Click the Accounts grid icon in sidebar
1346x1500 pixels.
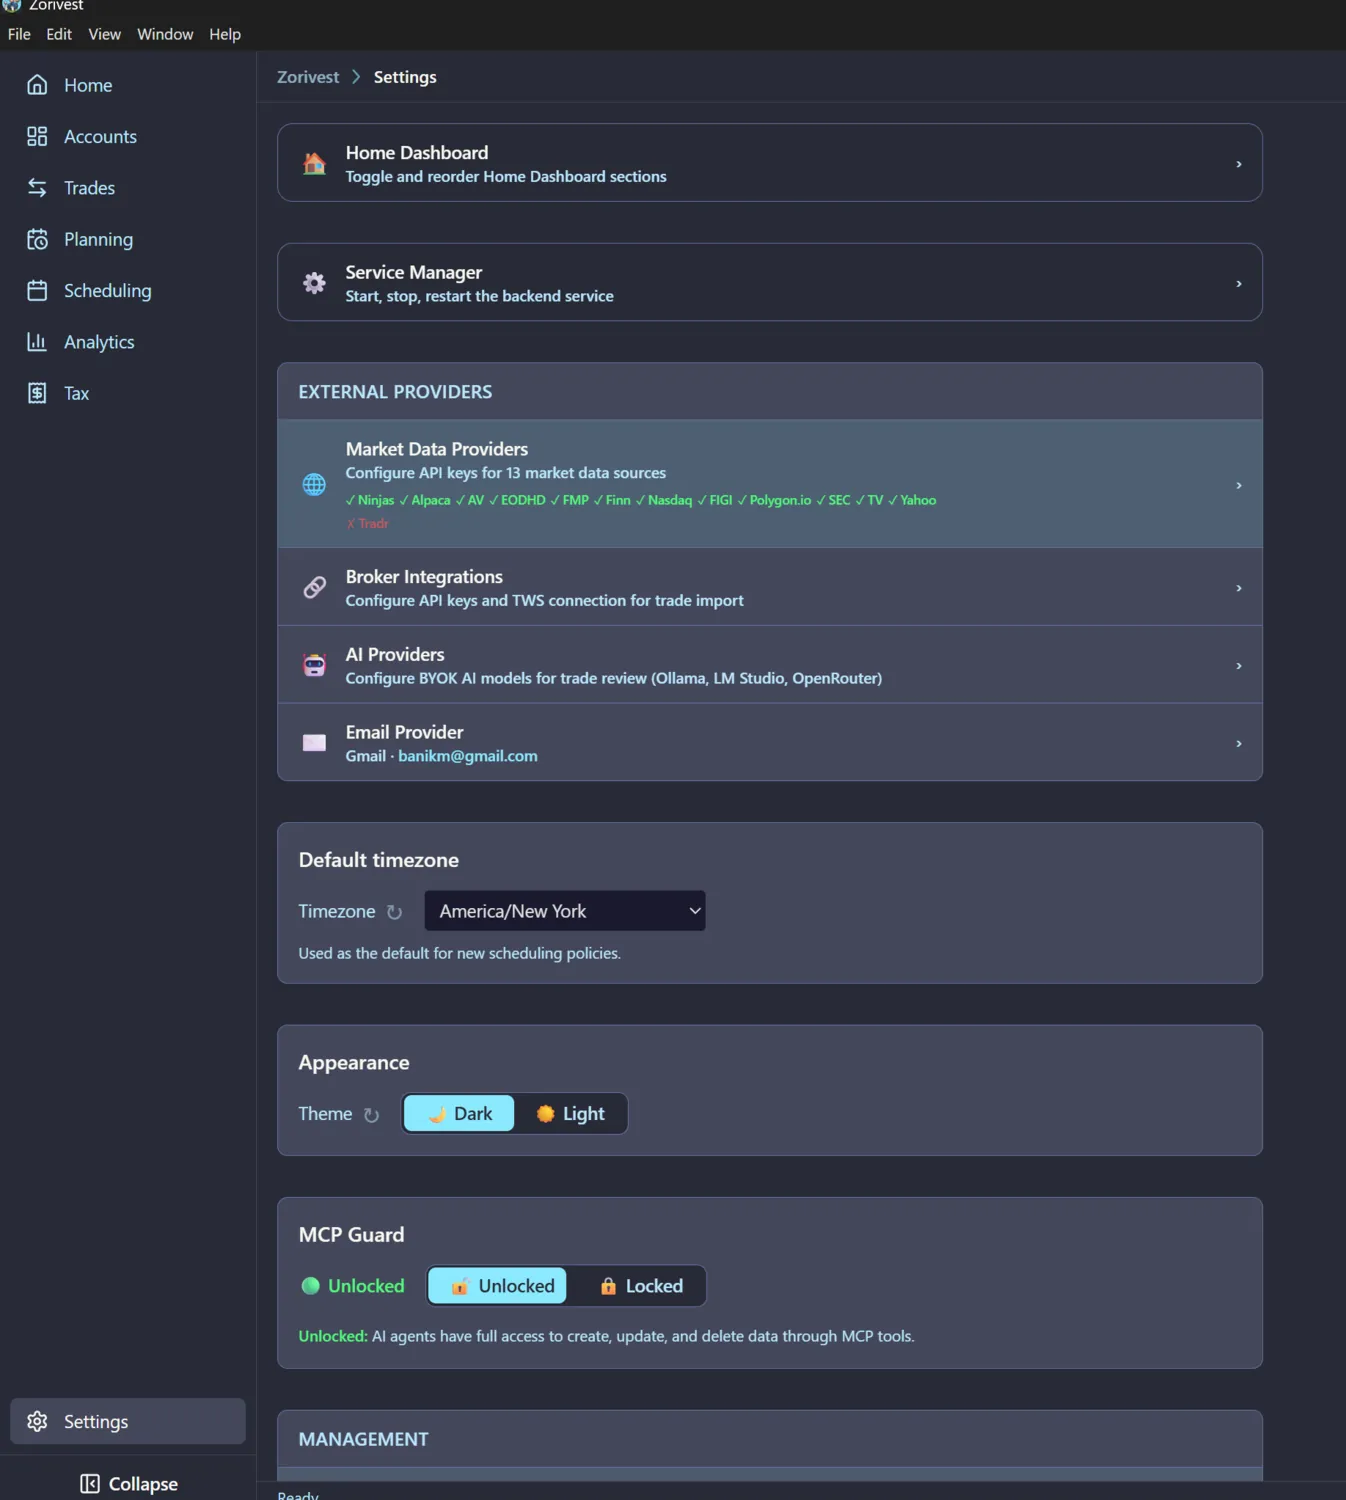37,136
